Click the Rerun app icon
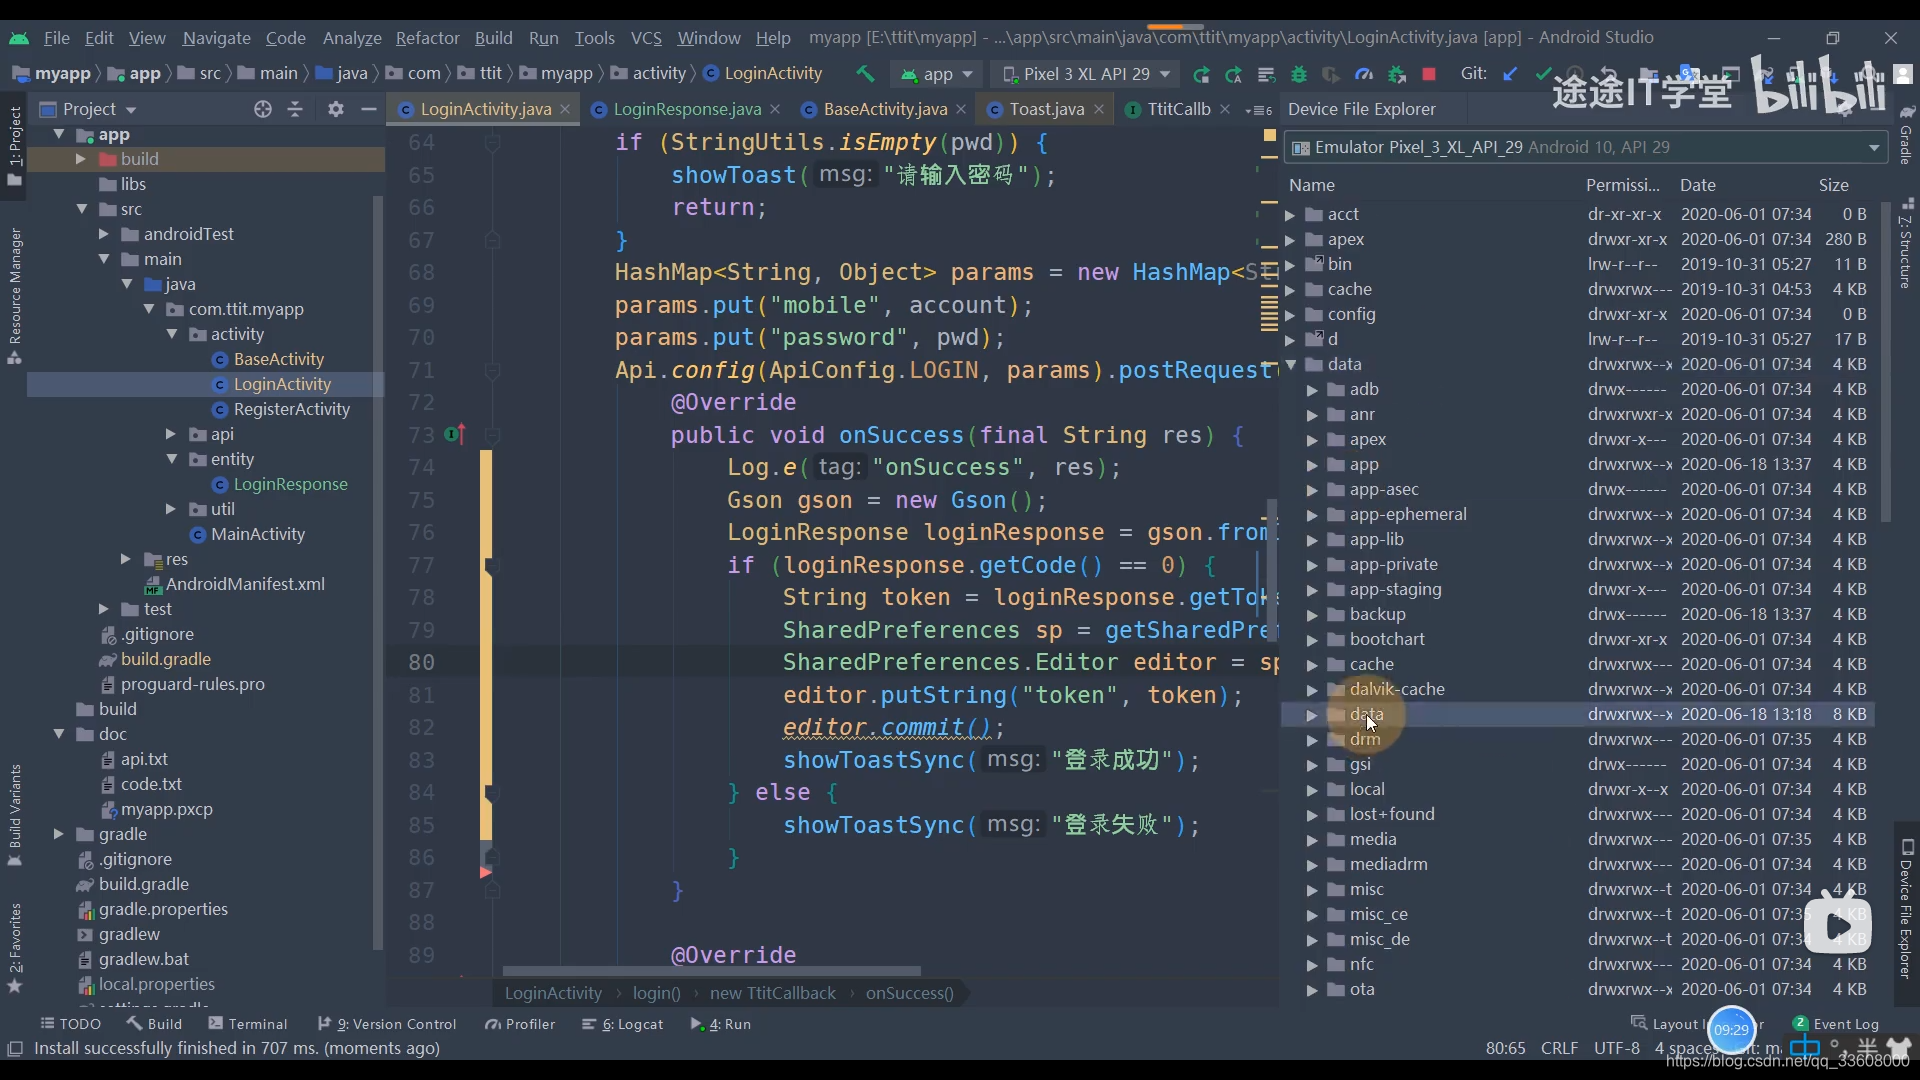This screenshot has height=1080, width=1920. tap(1201, 74)
